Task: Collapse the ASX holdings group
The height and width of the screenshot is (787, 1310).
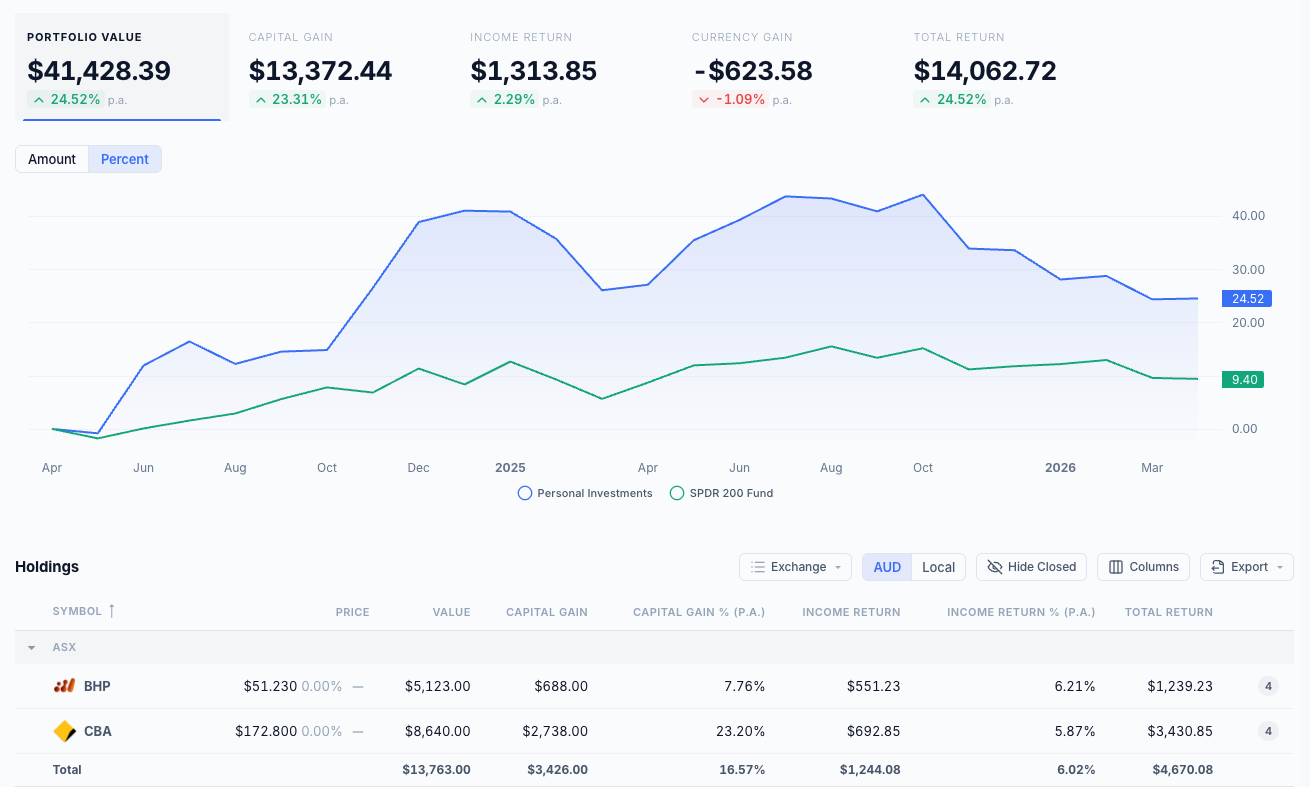Action: tap(30, 647)
